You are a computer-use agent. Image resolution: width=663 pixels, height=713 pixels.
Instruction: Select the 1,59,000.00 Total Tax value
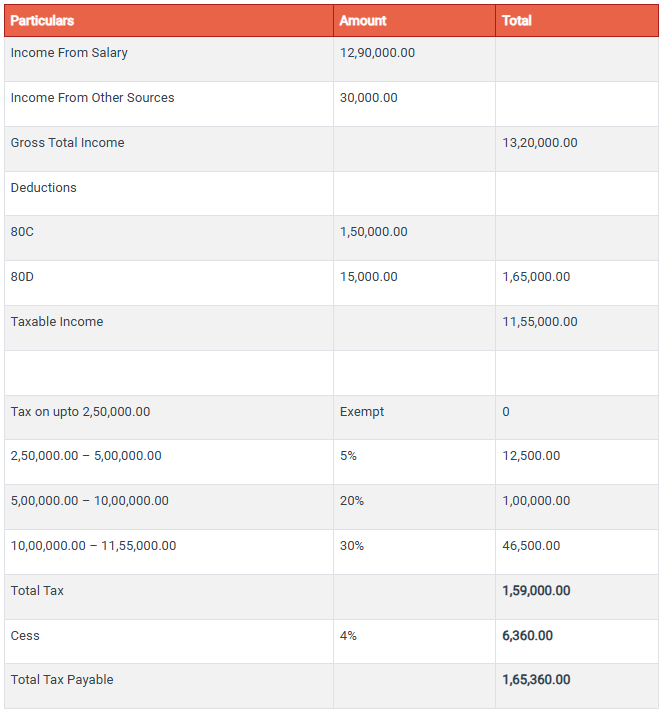536,591
